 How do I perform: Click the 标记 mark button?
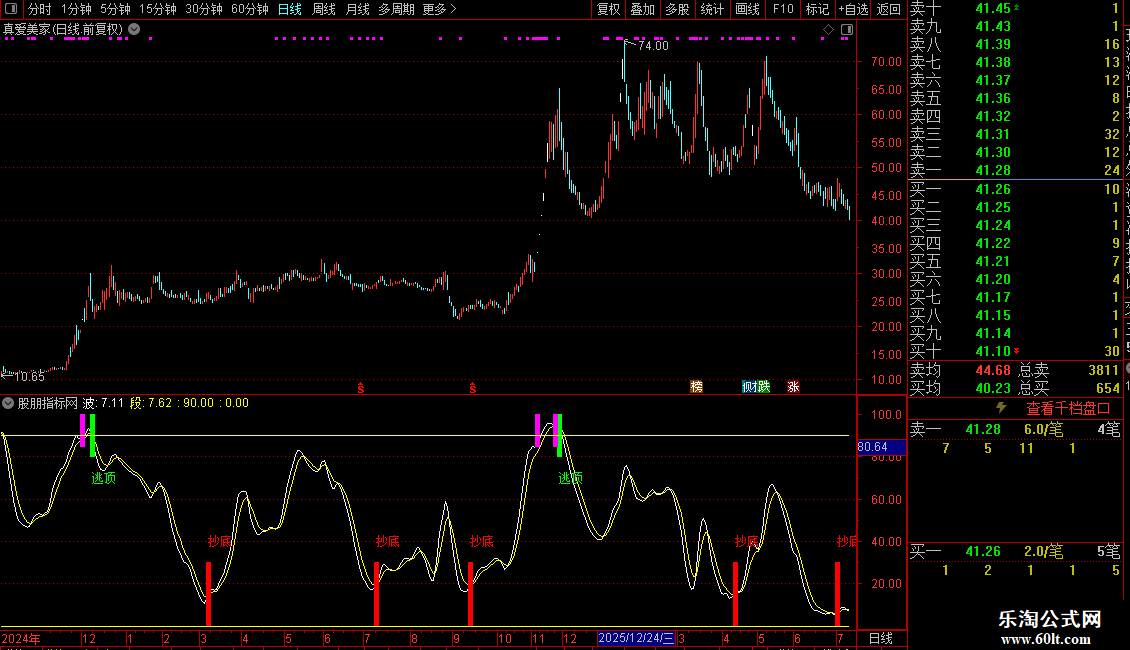coord(817,9)
